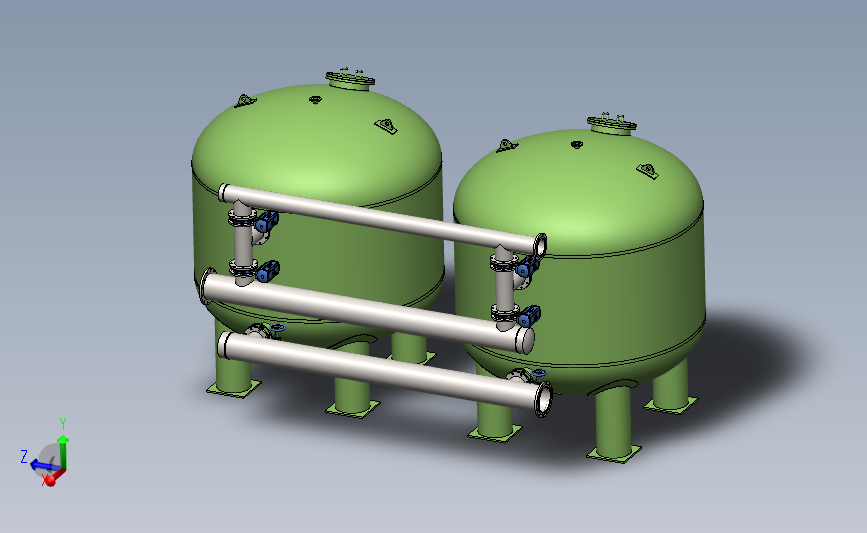Pick the right tank's upper blue valve actuator
The image size is (867, 533).
pos(528,266)
